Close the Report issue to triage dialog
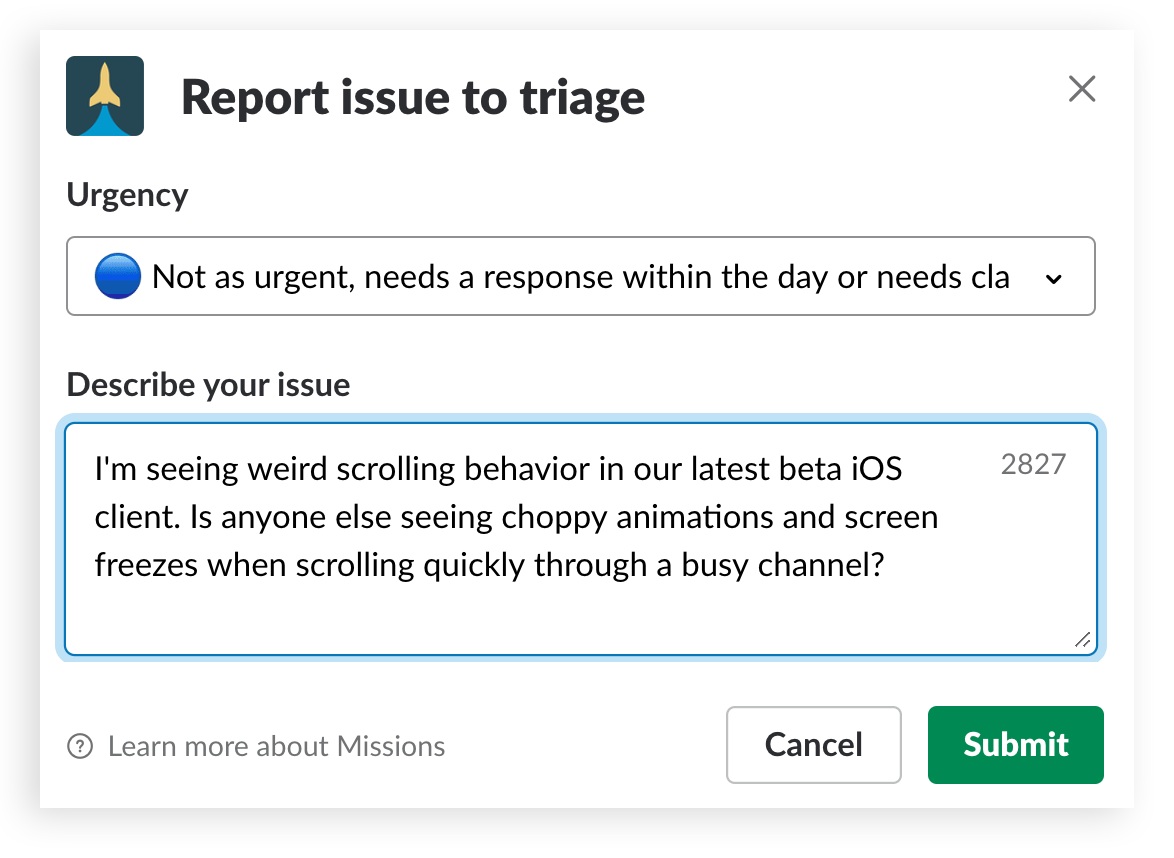1174x858 pixels. click(x=1082, y=90)
